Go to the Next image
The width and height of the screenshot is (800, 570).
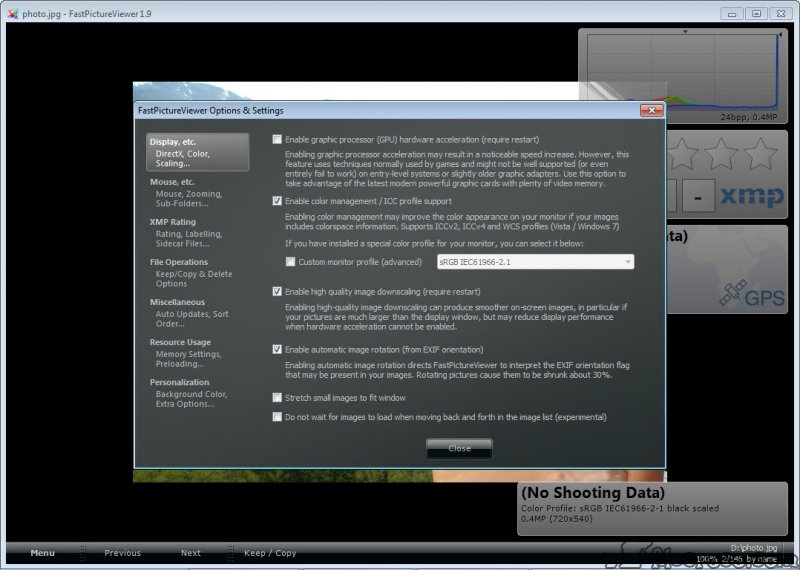click(x=190, y=553)
